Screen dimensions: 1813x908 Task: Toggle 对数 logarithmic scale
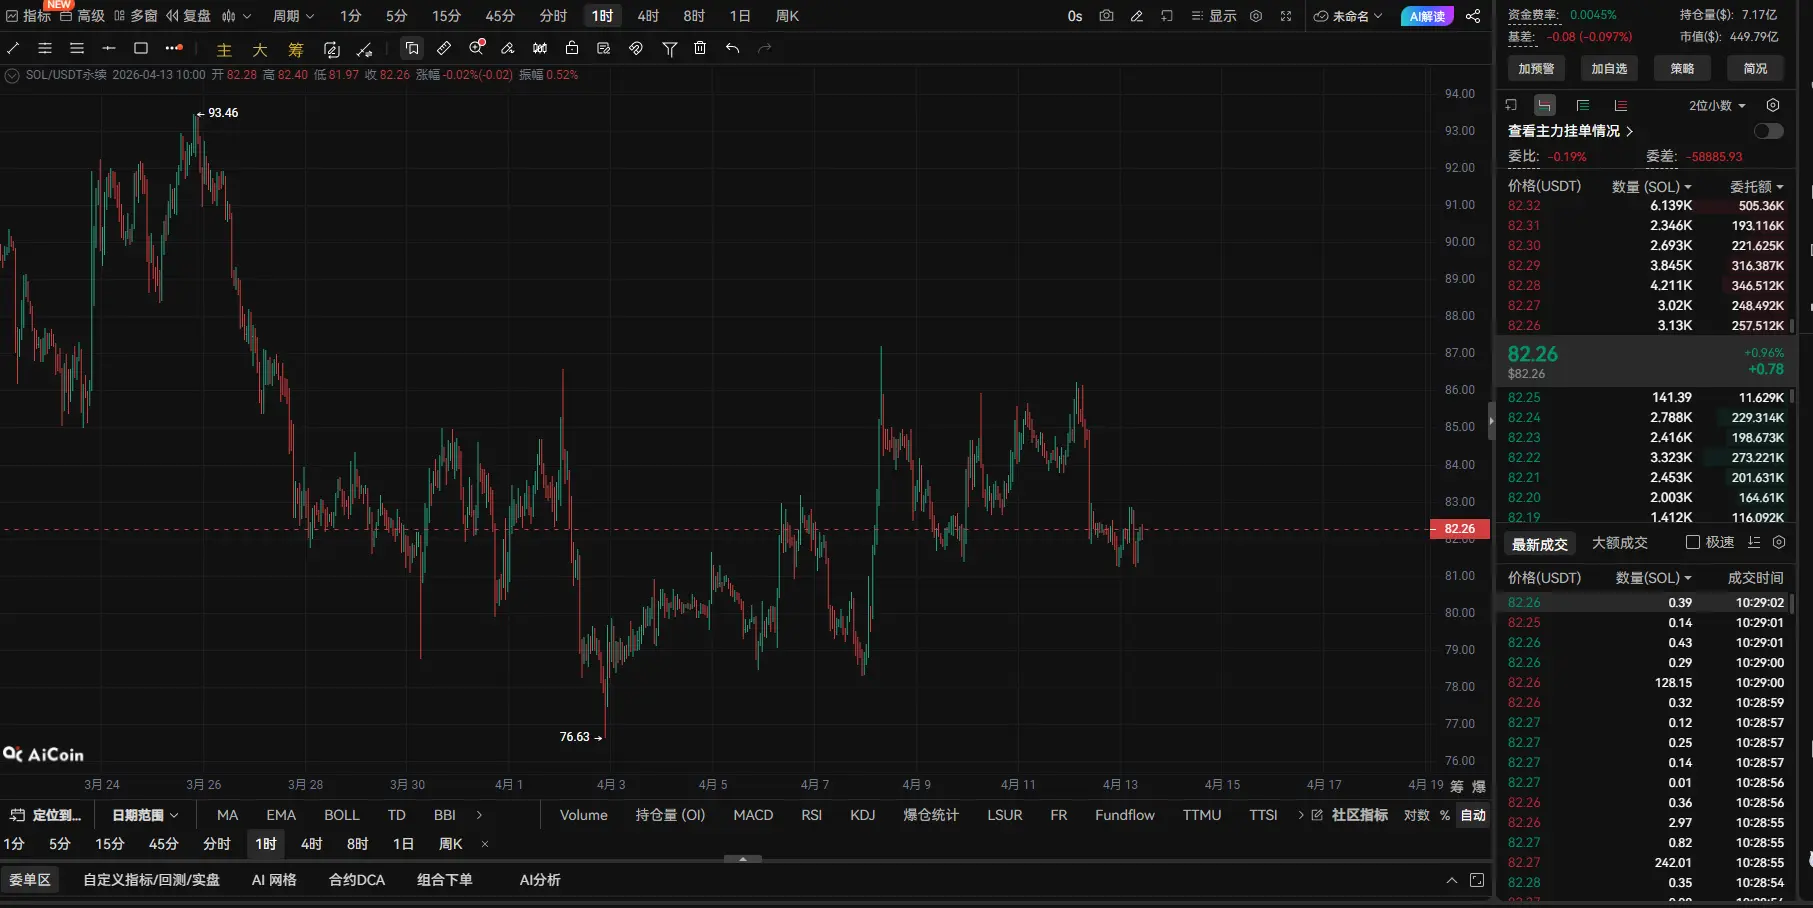click(x=1417, y=815)
